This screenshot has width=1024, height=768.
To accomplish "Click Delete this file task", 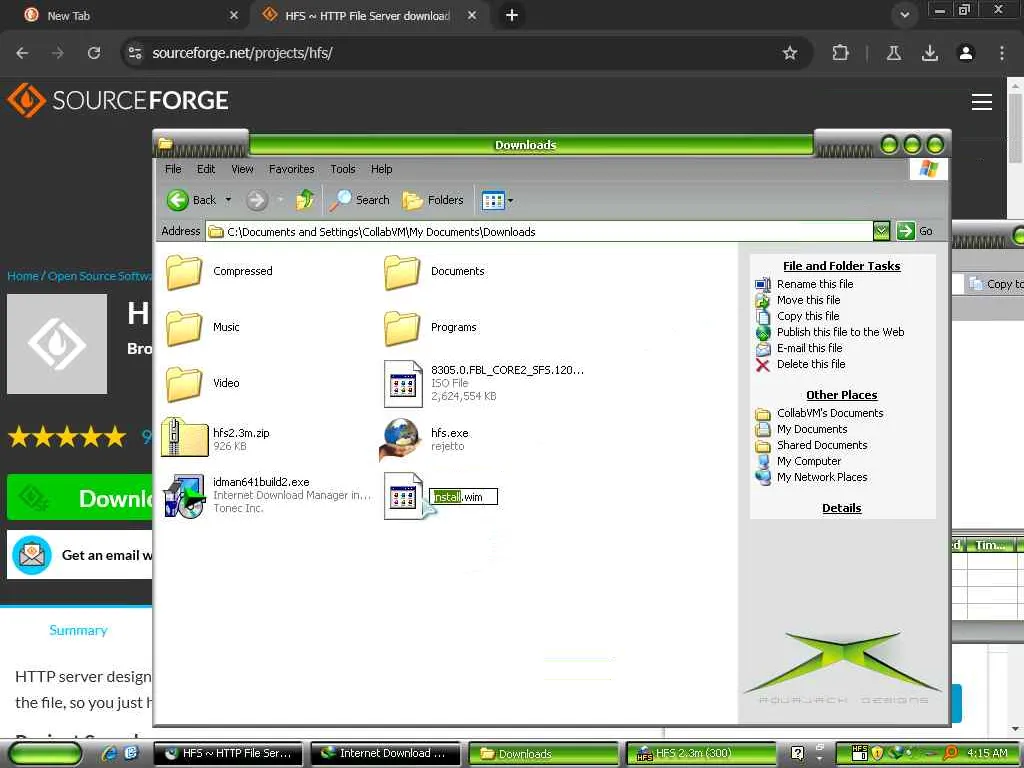I will click(810, 364).
